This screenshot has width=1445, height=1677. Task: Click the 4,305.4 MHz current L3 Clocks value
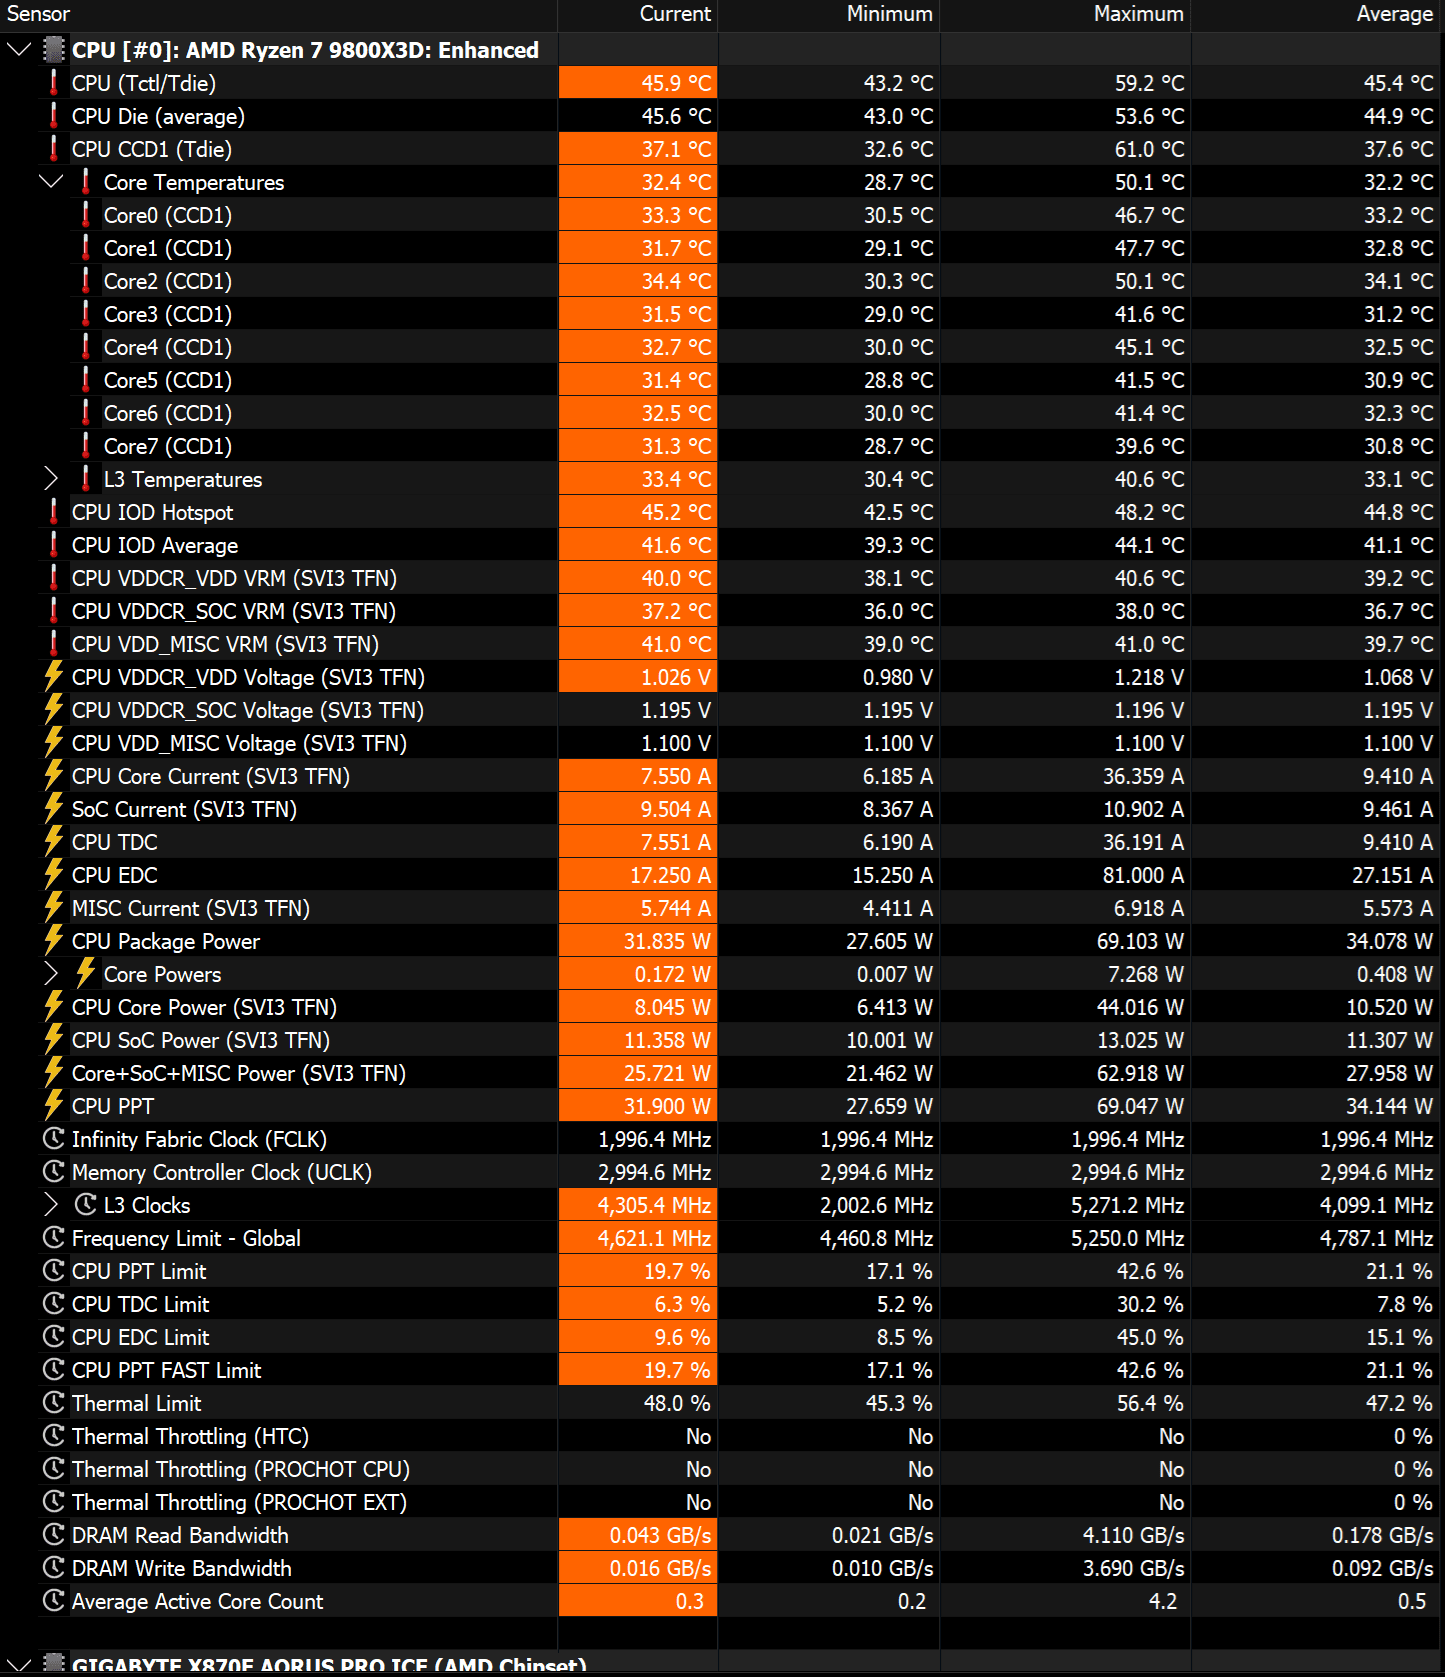pos(654,1205)
